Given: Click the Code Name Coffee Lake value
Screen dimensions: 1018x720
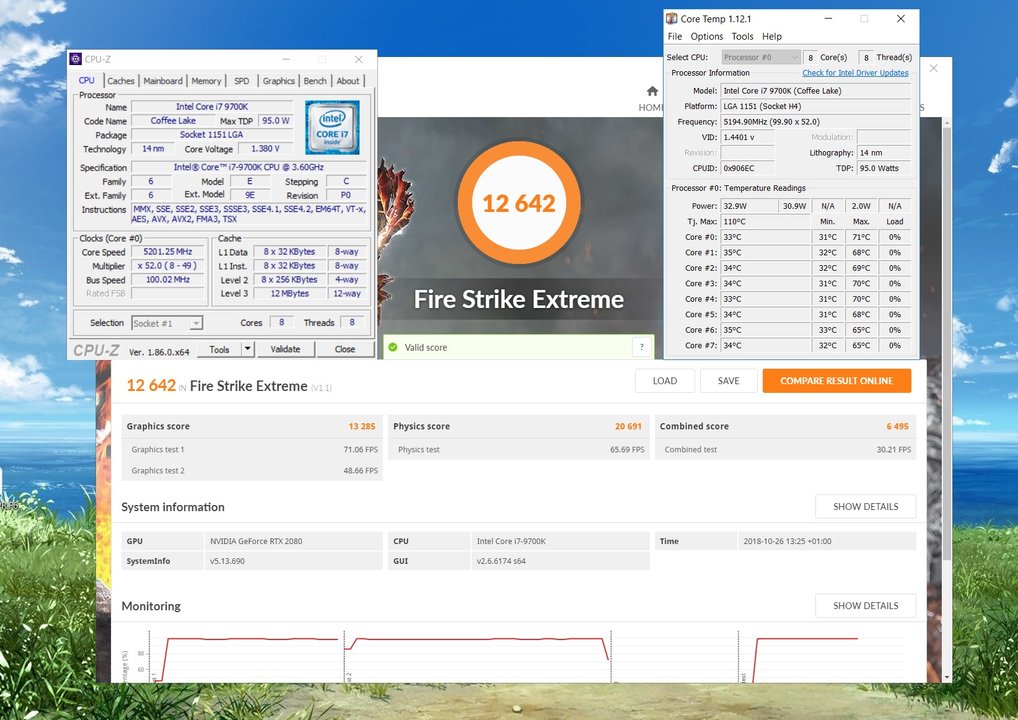Looking at the screenshot, I should point(173,121).
